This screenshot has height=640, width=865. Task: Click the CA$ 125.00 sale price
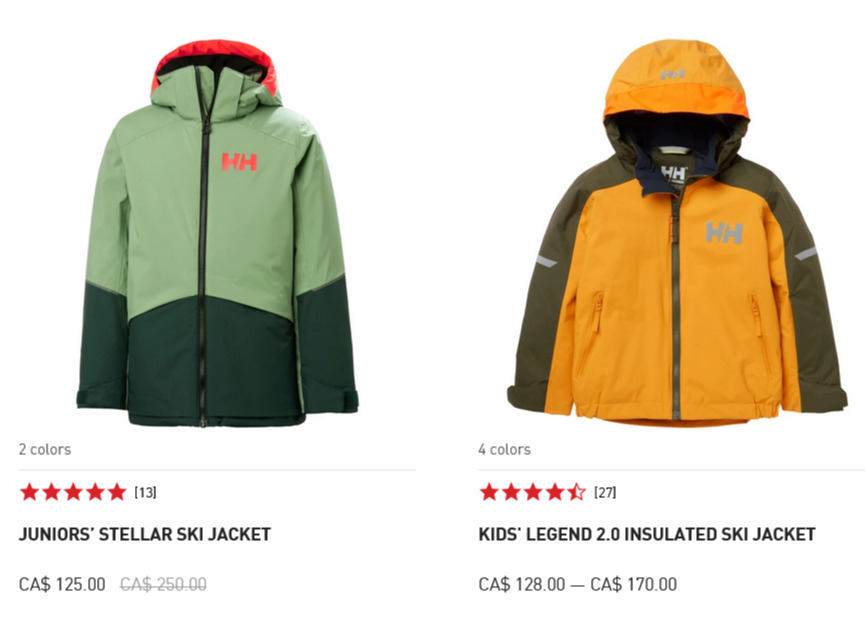pyautogui.click(x=62, y=584)
